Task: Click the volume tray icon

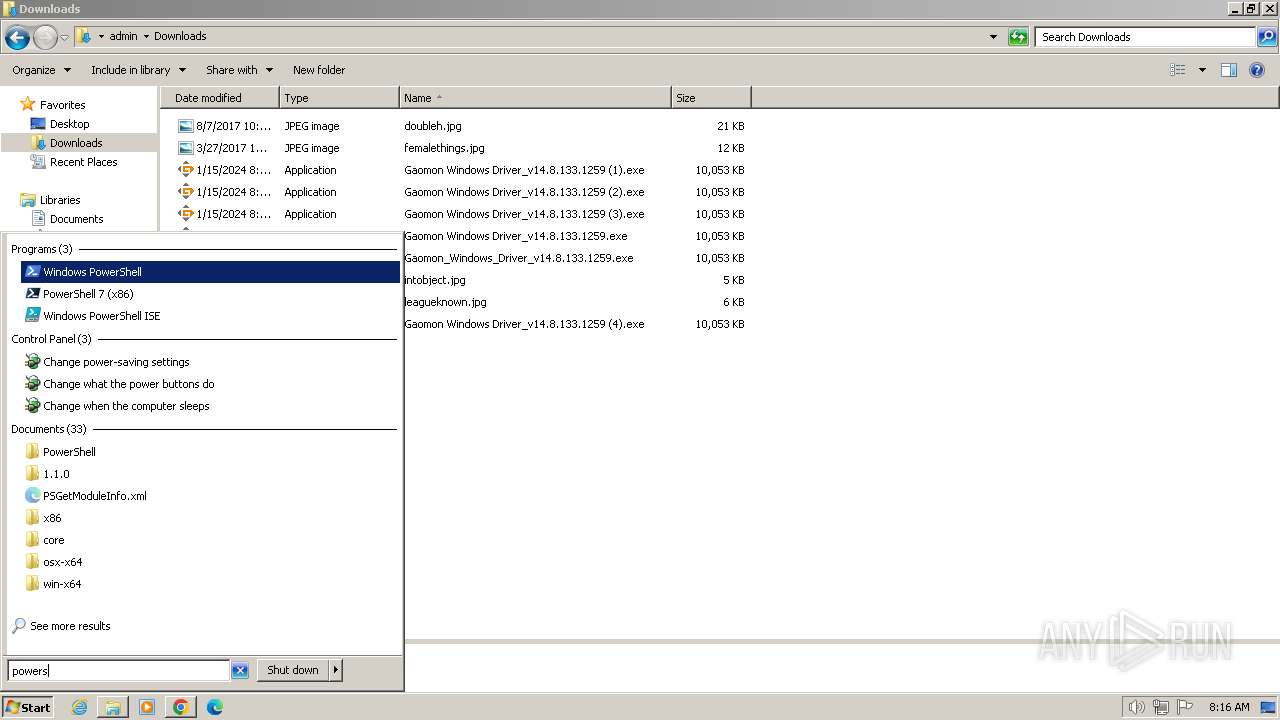Action: coord(1136,707)
